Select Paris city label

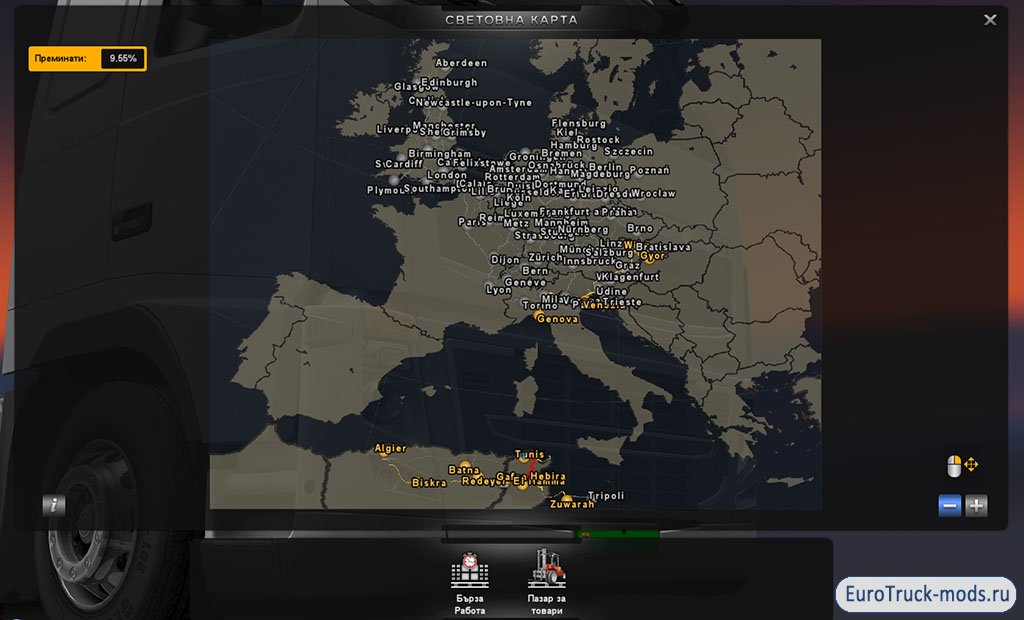[472, 222]
